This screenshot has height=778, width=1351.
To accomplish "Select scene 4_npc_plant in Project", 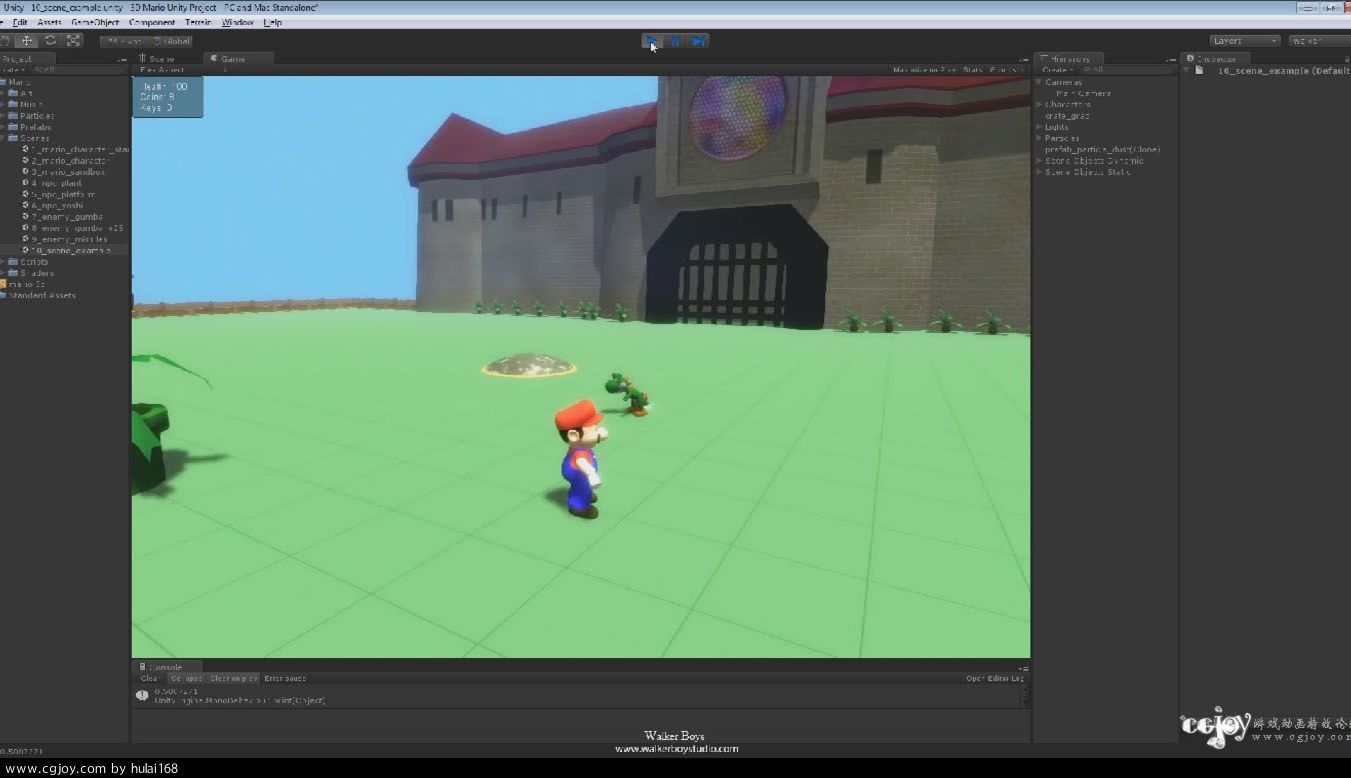I will coord(57,183).
